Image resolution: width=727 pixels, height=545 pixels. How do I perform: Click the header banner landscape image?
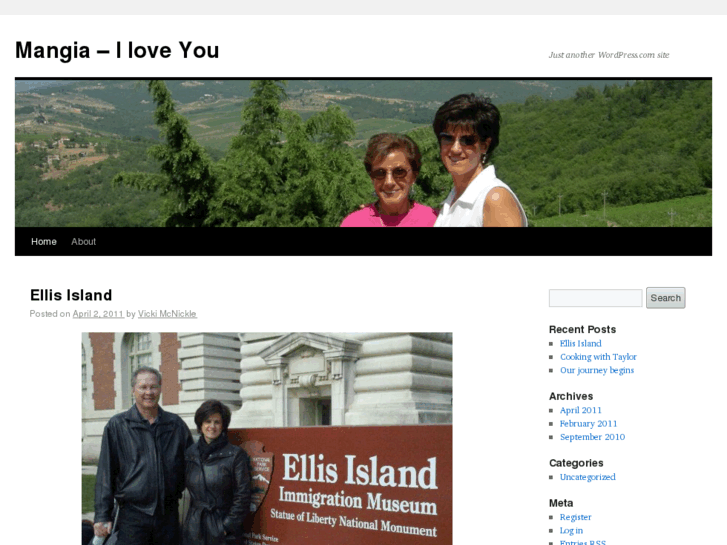click(364, 154)
